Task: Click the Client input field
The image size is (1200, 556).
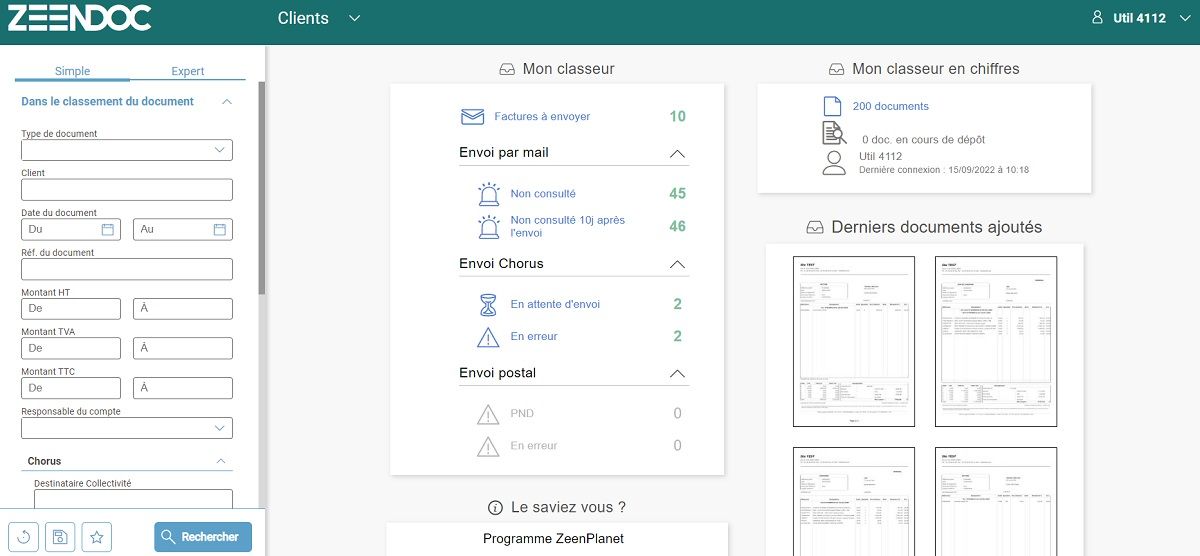Action: coord(127,190)
